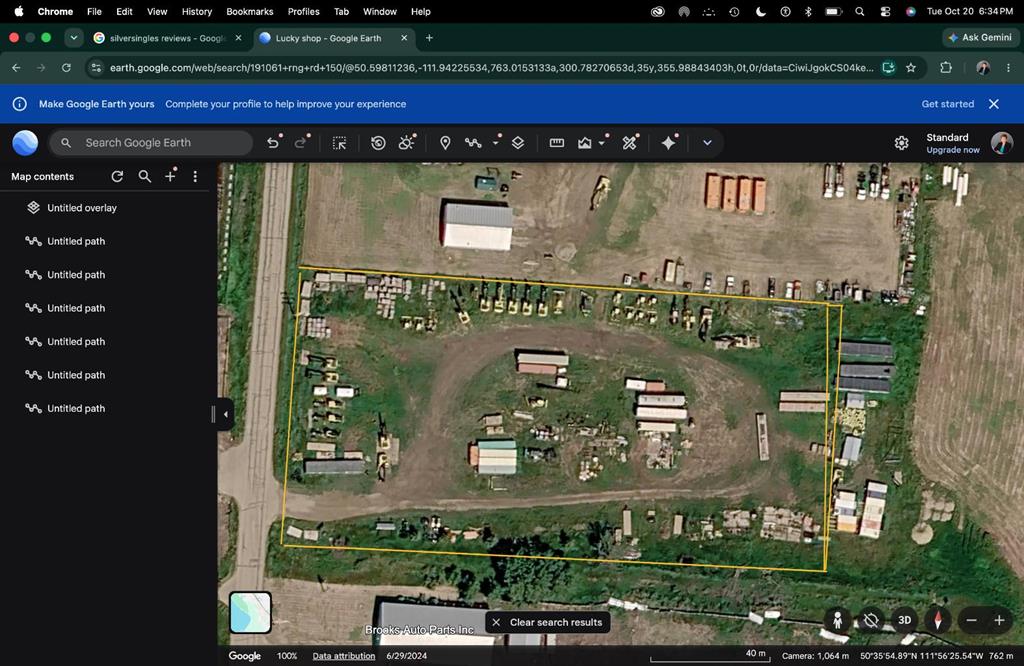Select the draw path tool in toolbar

pos(473,143)
